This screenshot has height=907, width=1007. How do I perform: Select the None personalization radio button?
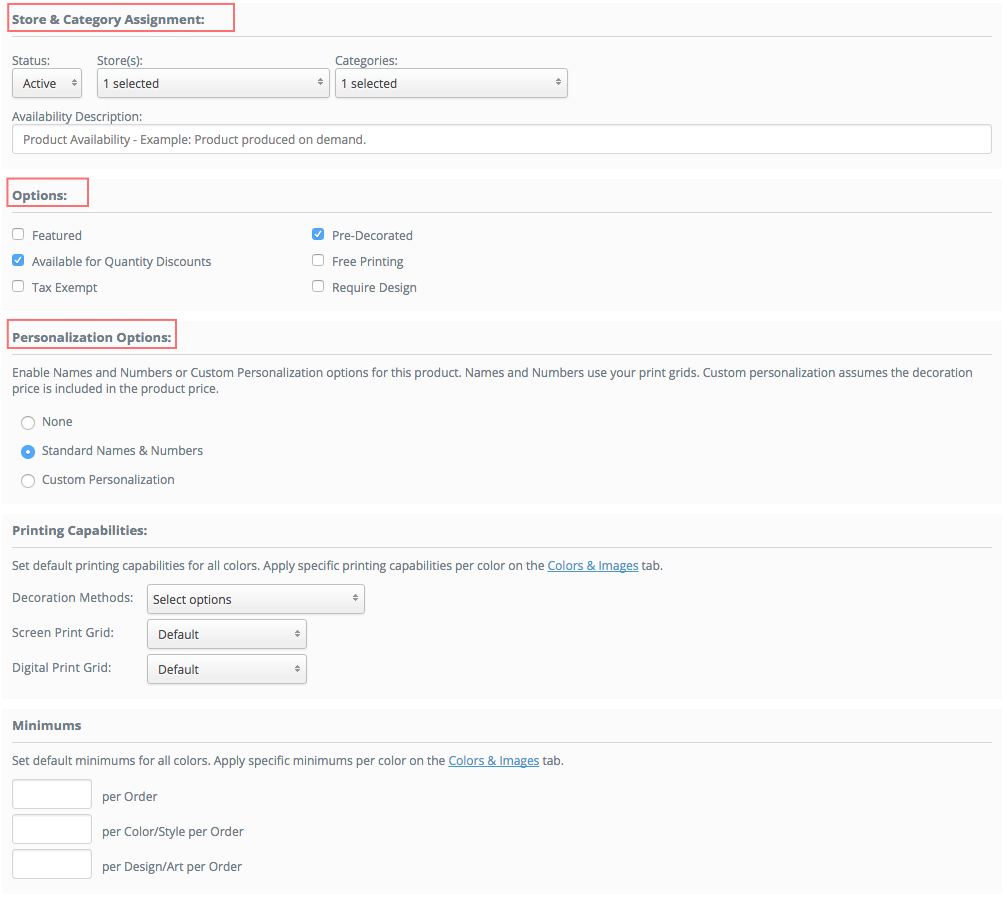click(x=28, y=423)
